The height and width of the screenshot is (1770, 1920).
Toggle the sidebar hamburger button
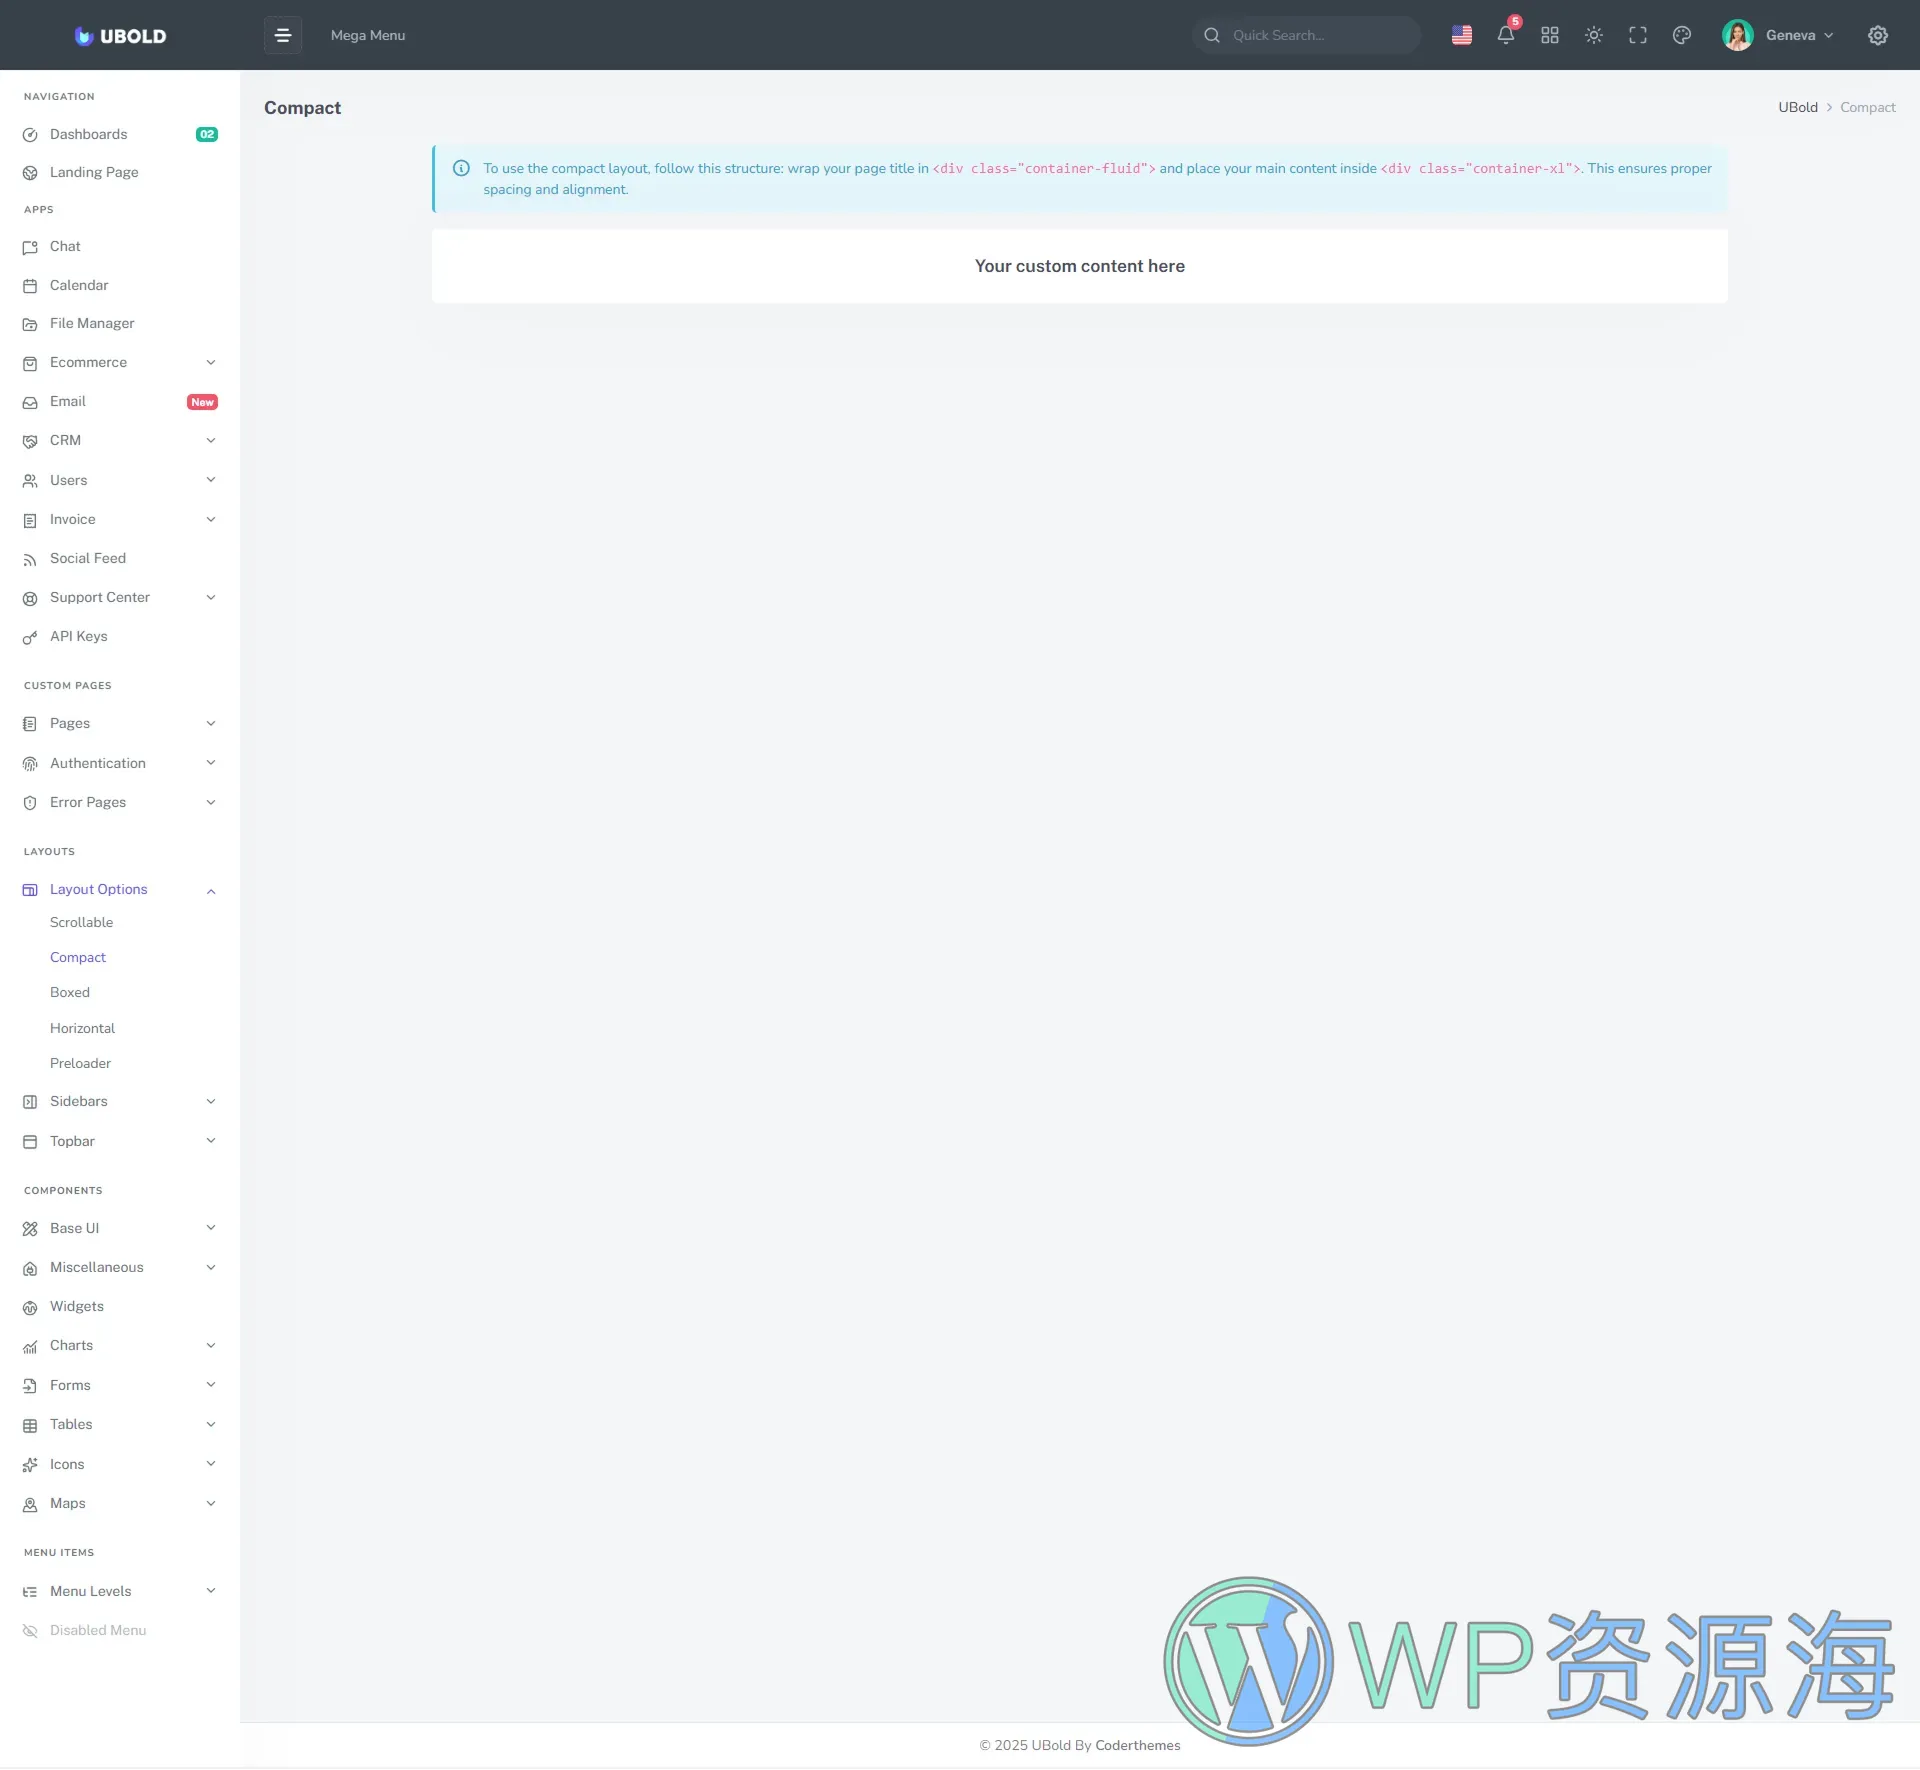point(282,35)
